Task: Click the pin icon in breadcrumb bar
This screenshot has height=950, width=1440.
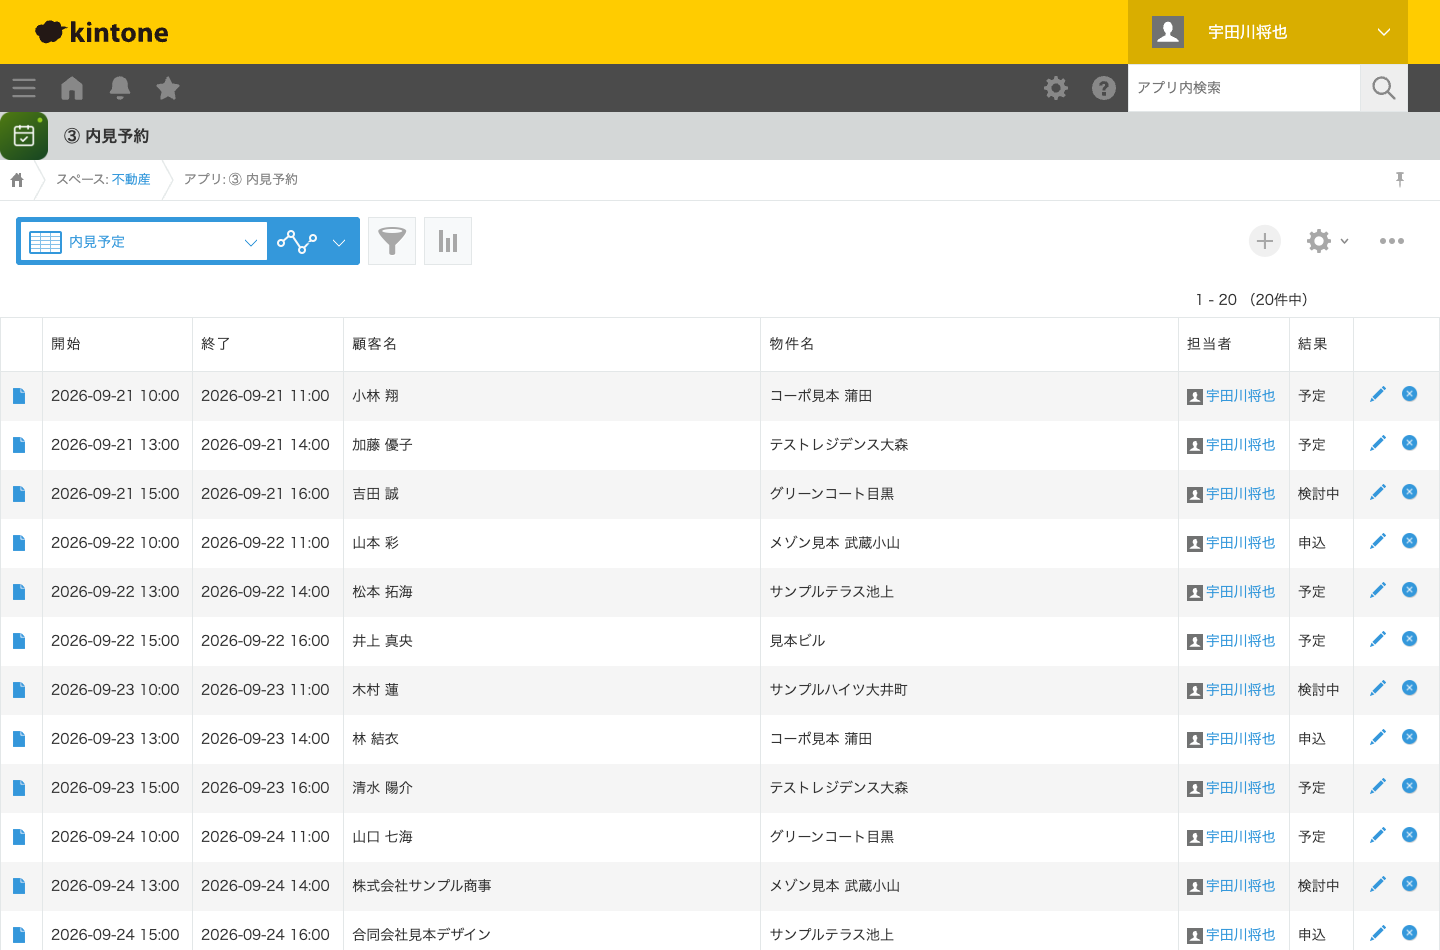Action: coord(1400,179)
